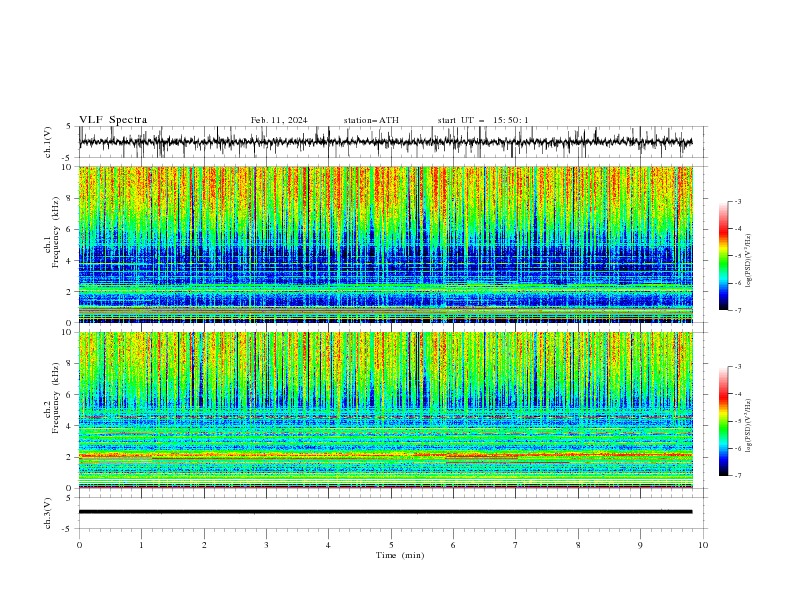The image size is (792, 612).
Task: Click the "5" tick on ch.1(V) axis
Action: pyautogui.click(x=69, y=127)
